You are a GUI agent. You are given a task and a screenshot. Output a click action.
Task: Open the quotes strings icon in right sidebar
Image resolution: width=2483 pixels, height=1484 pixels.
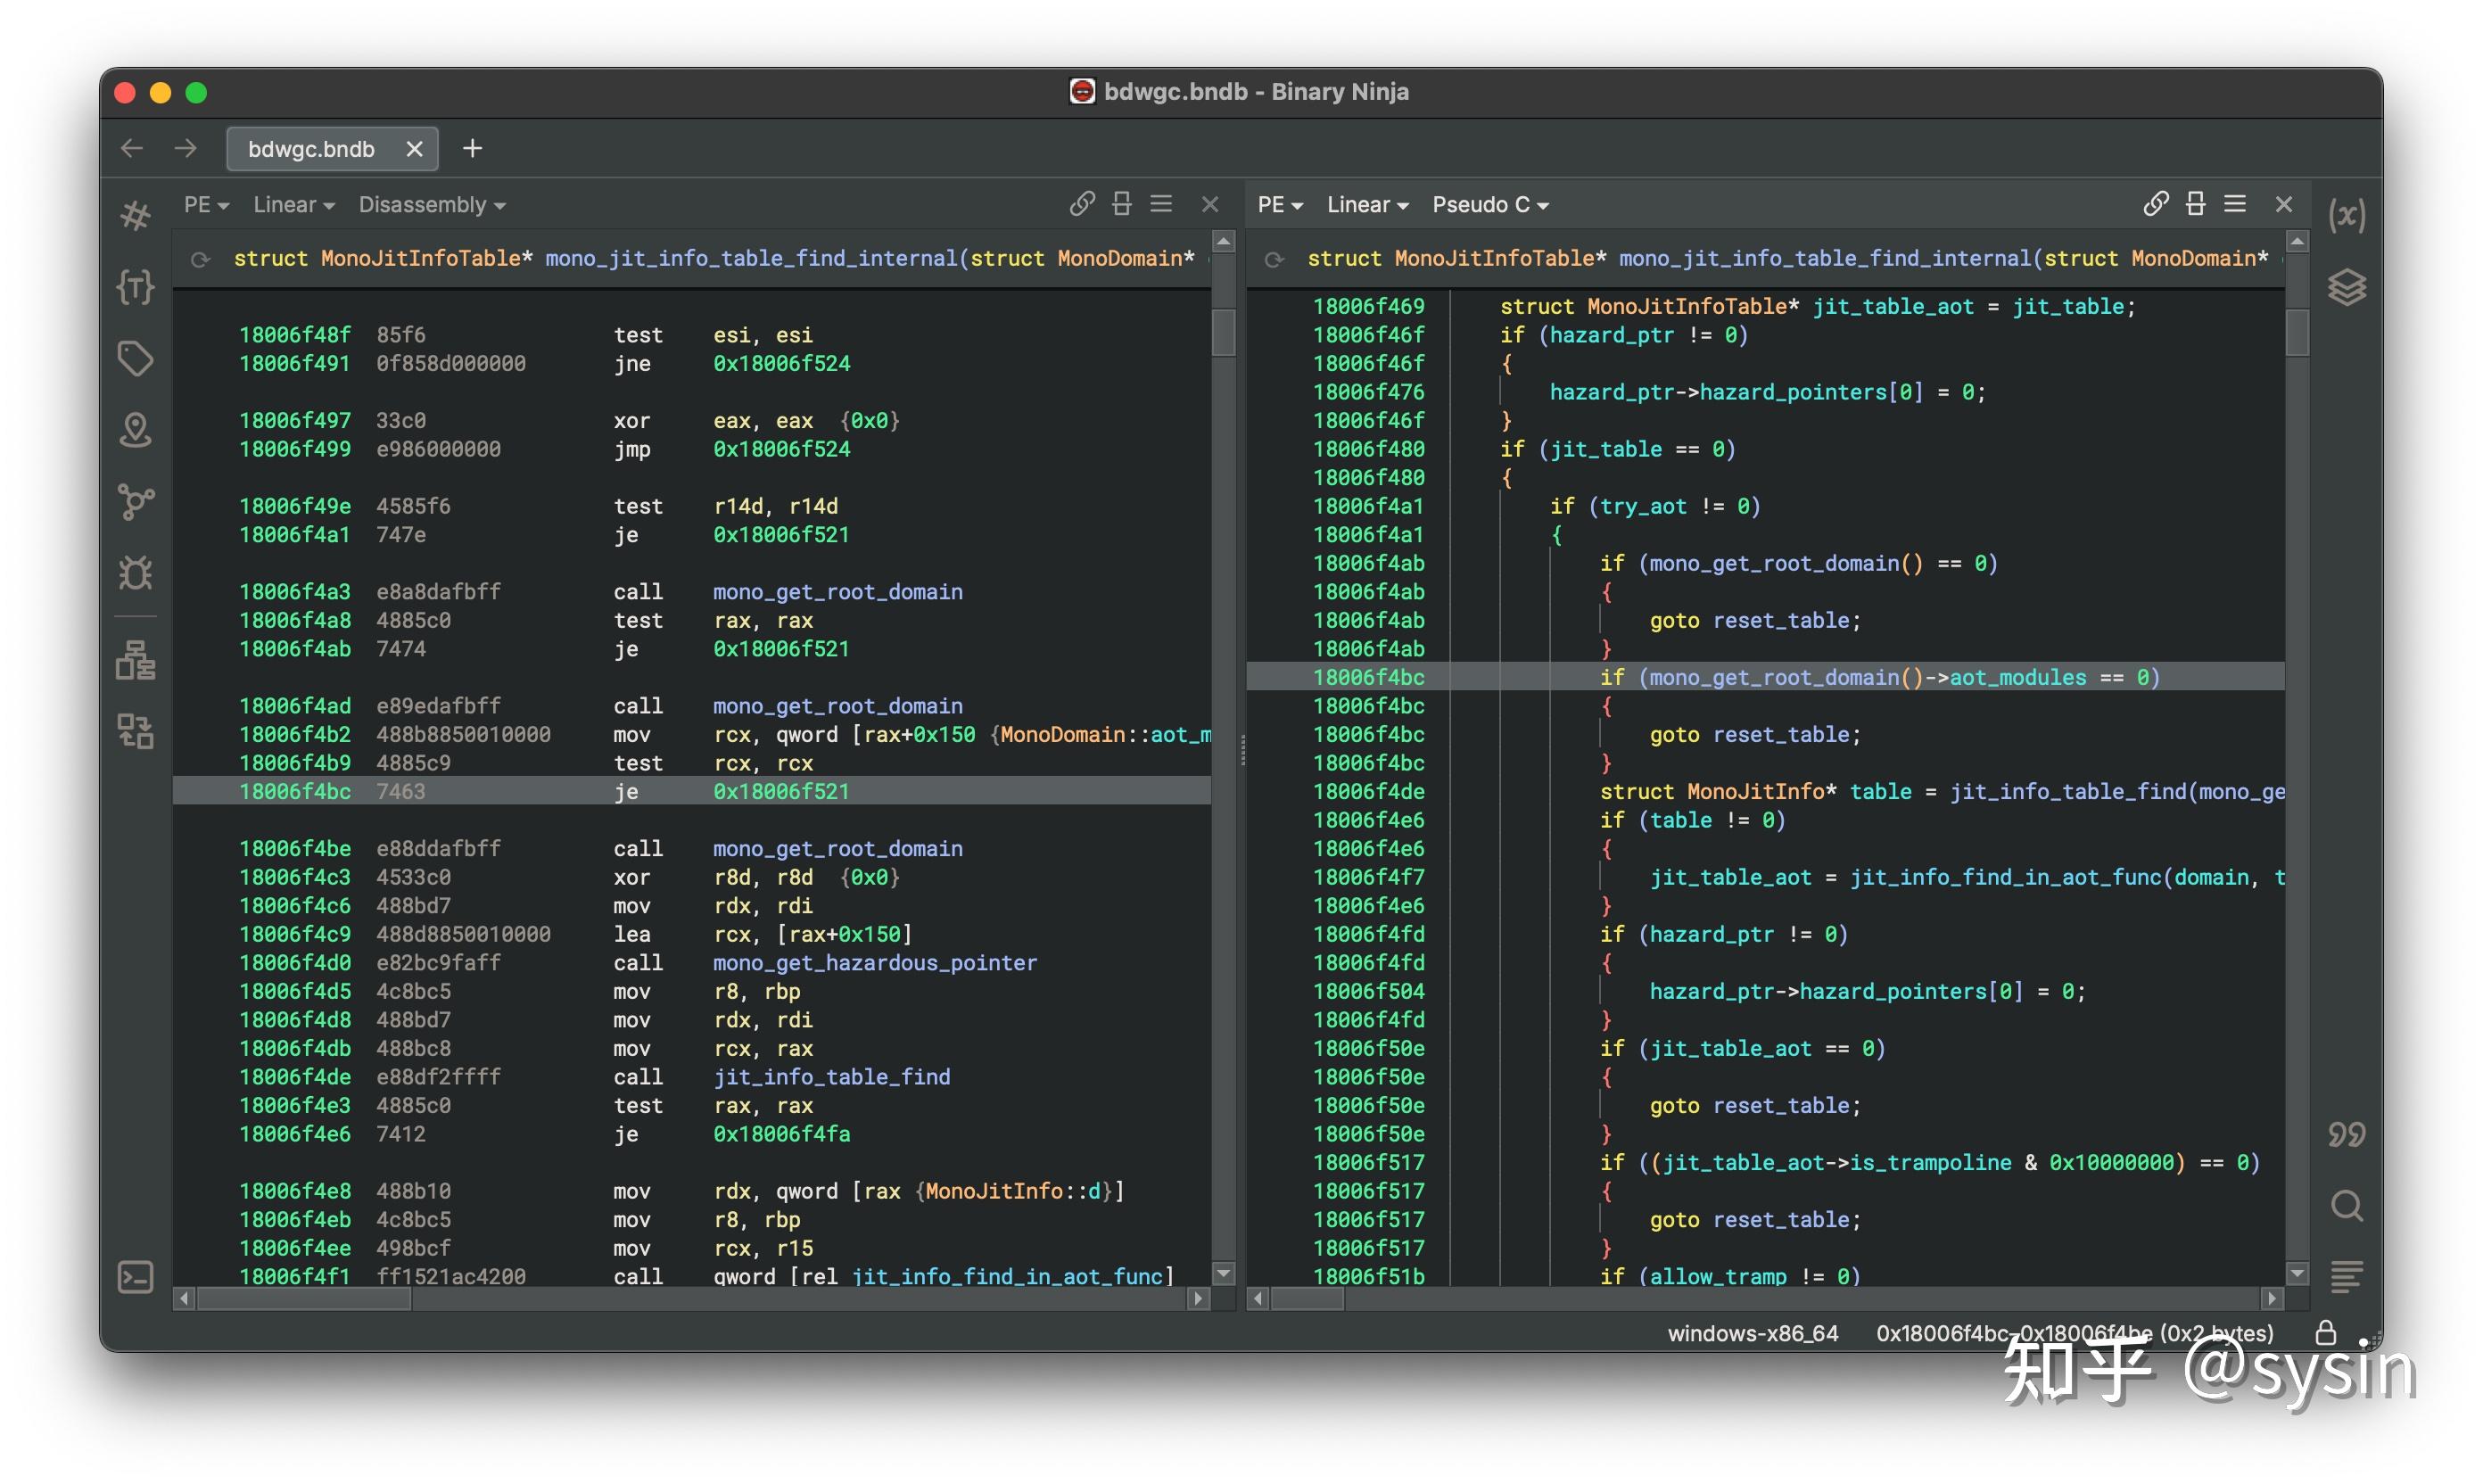click(2346, 1134)
